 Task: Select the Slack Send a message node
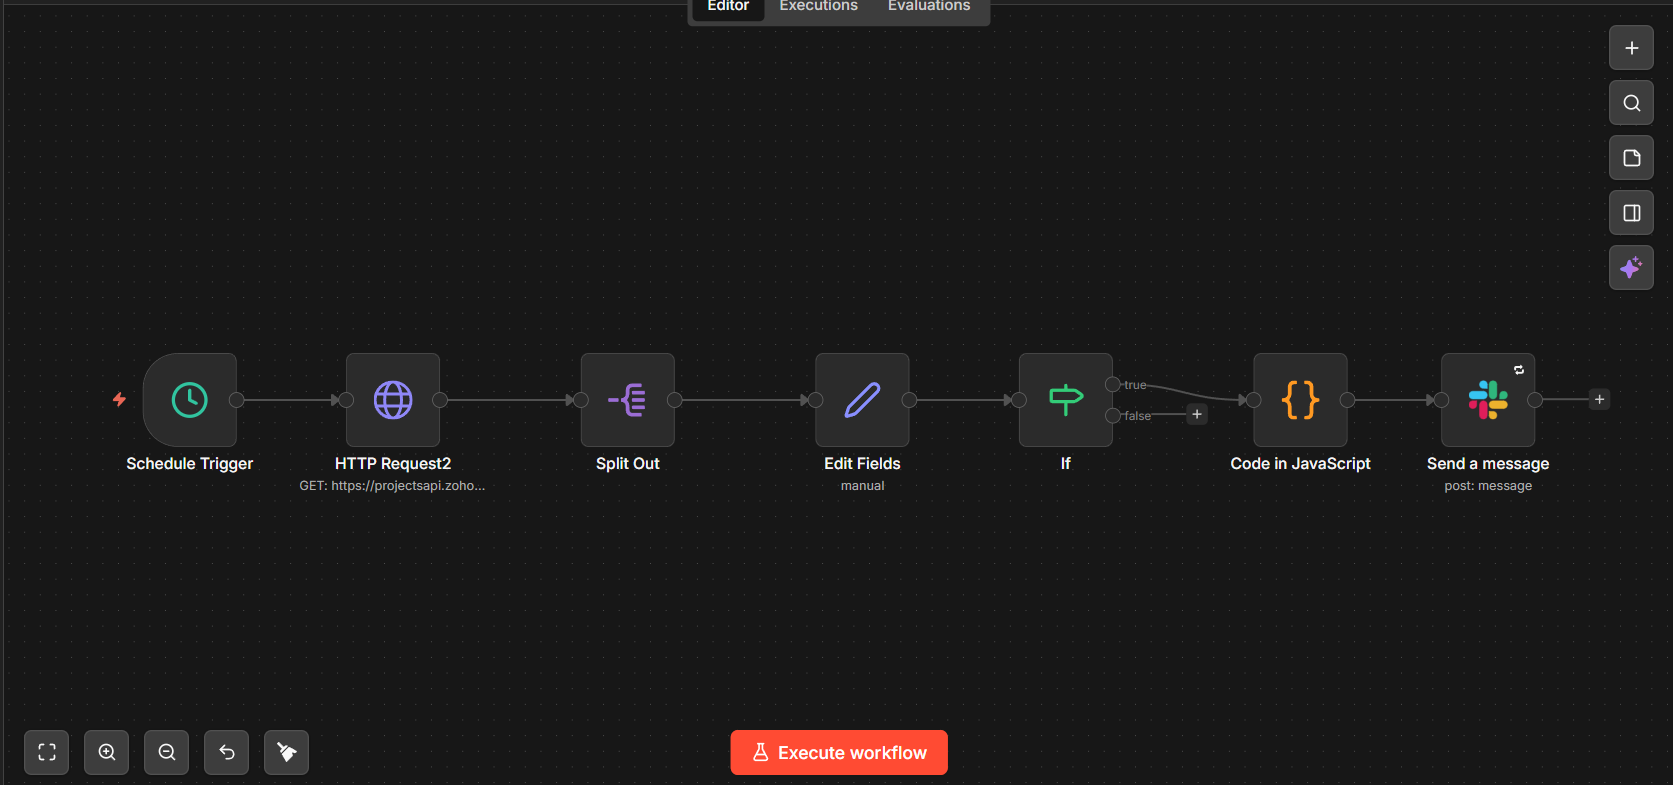pos(1488,400)
